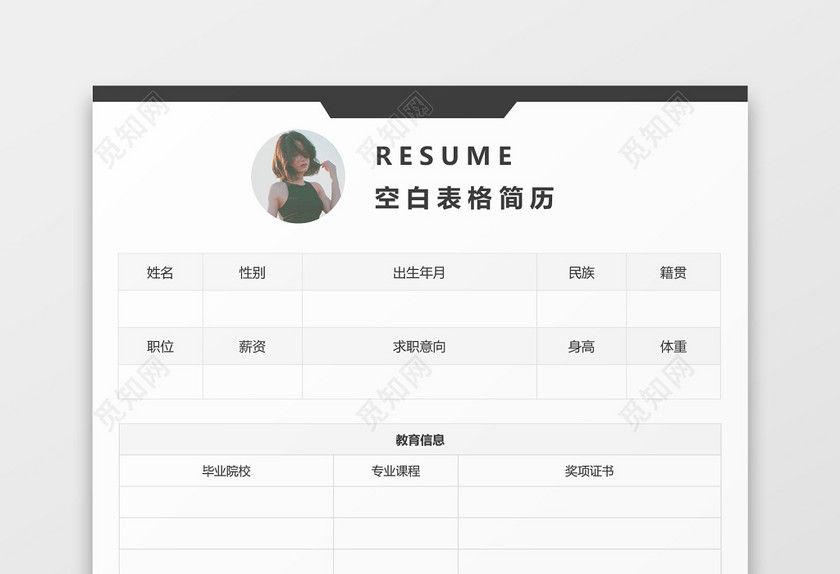Click the 出生年月 header cell
This screenshot has height=574, width=840.
[419, 272]
